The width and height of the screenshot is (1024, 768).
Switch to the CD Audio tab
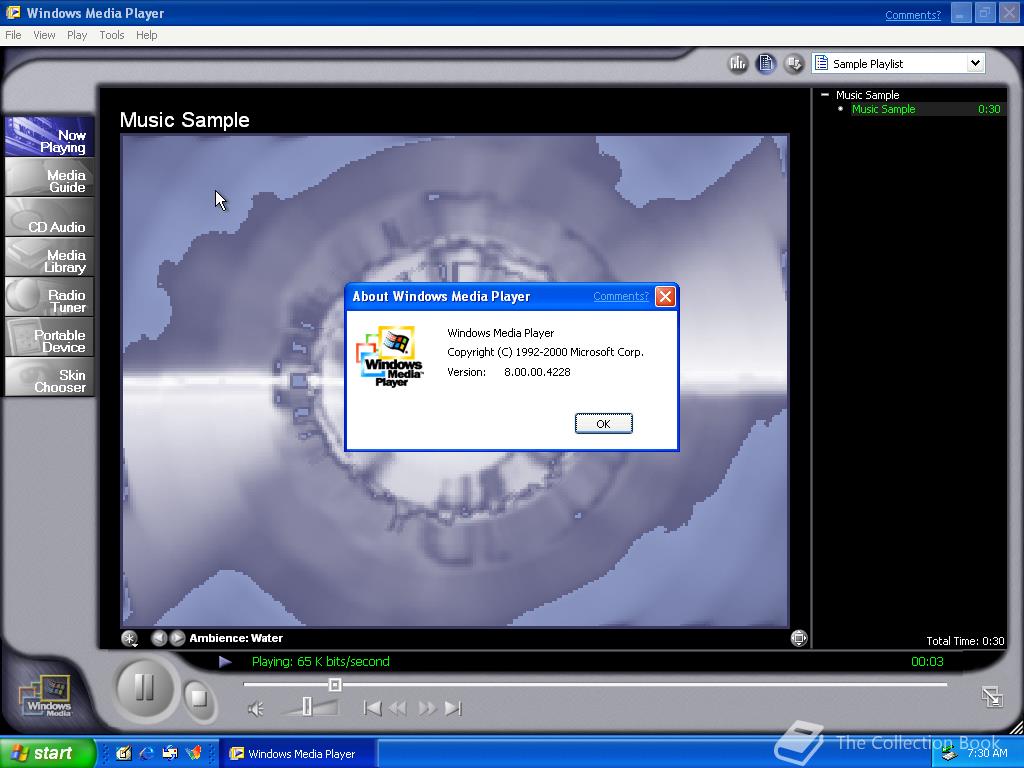50,217
